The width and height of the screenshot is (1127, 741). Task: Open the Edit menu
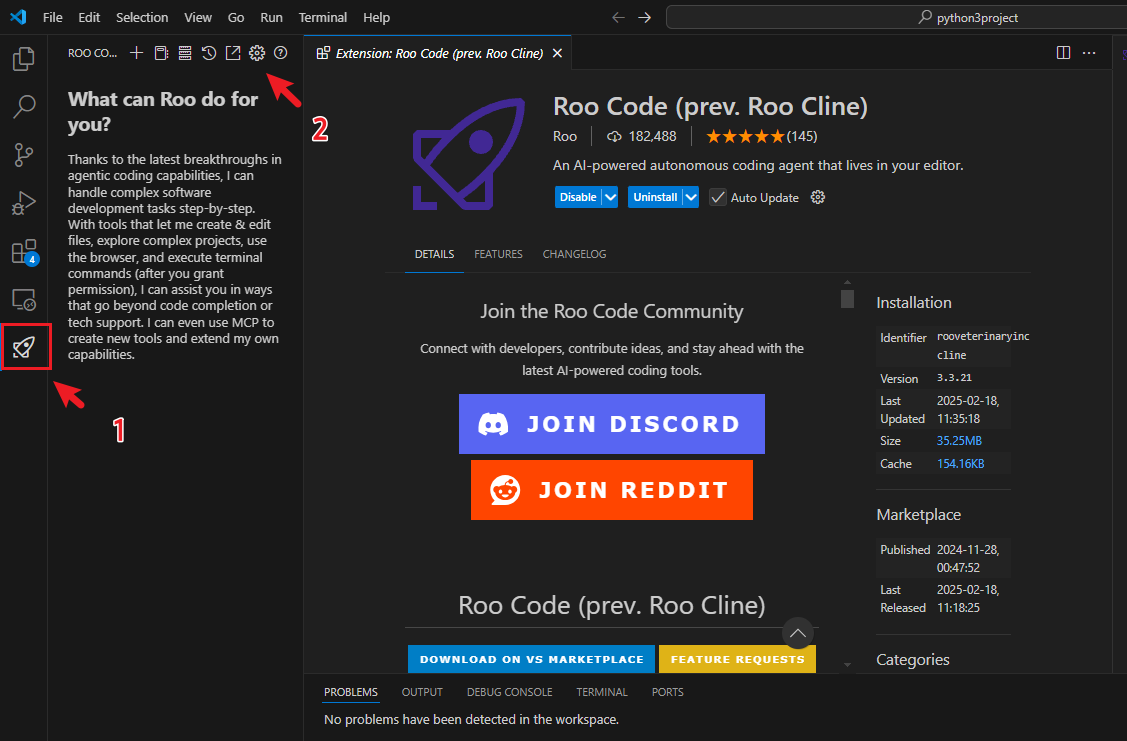coord(89,17)
